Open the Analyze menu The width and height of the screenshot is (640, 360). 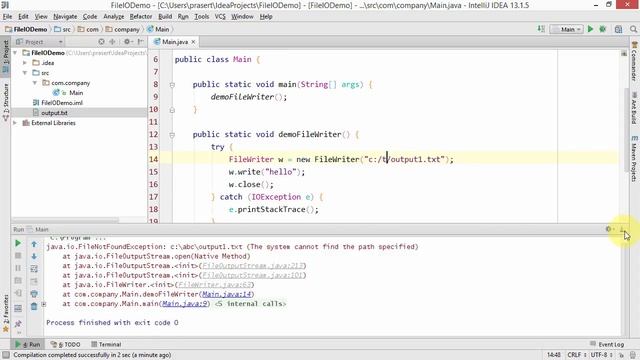pos(113,17)
